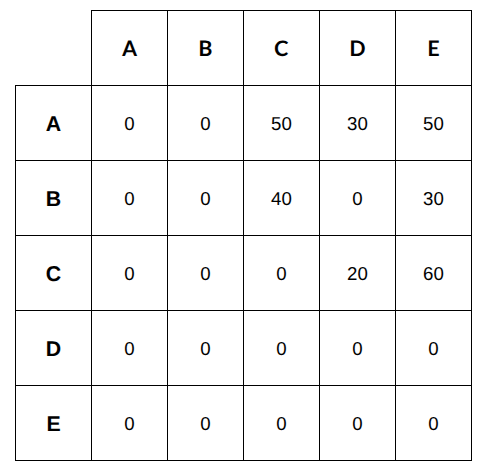Click cell row A column E value 50
Screen dimensions: 487x471
tap(433, 123)
